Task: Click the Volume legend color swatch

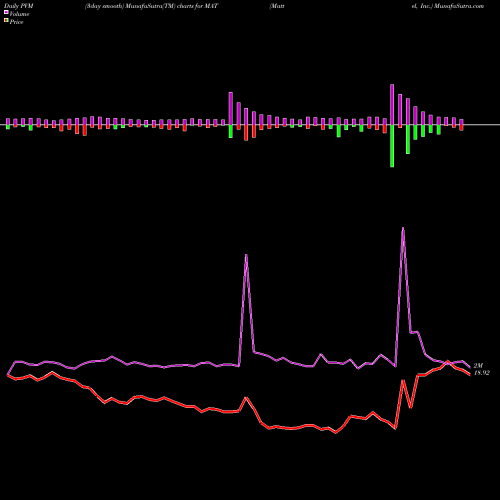Action: [x=6, y=12]
